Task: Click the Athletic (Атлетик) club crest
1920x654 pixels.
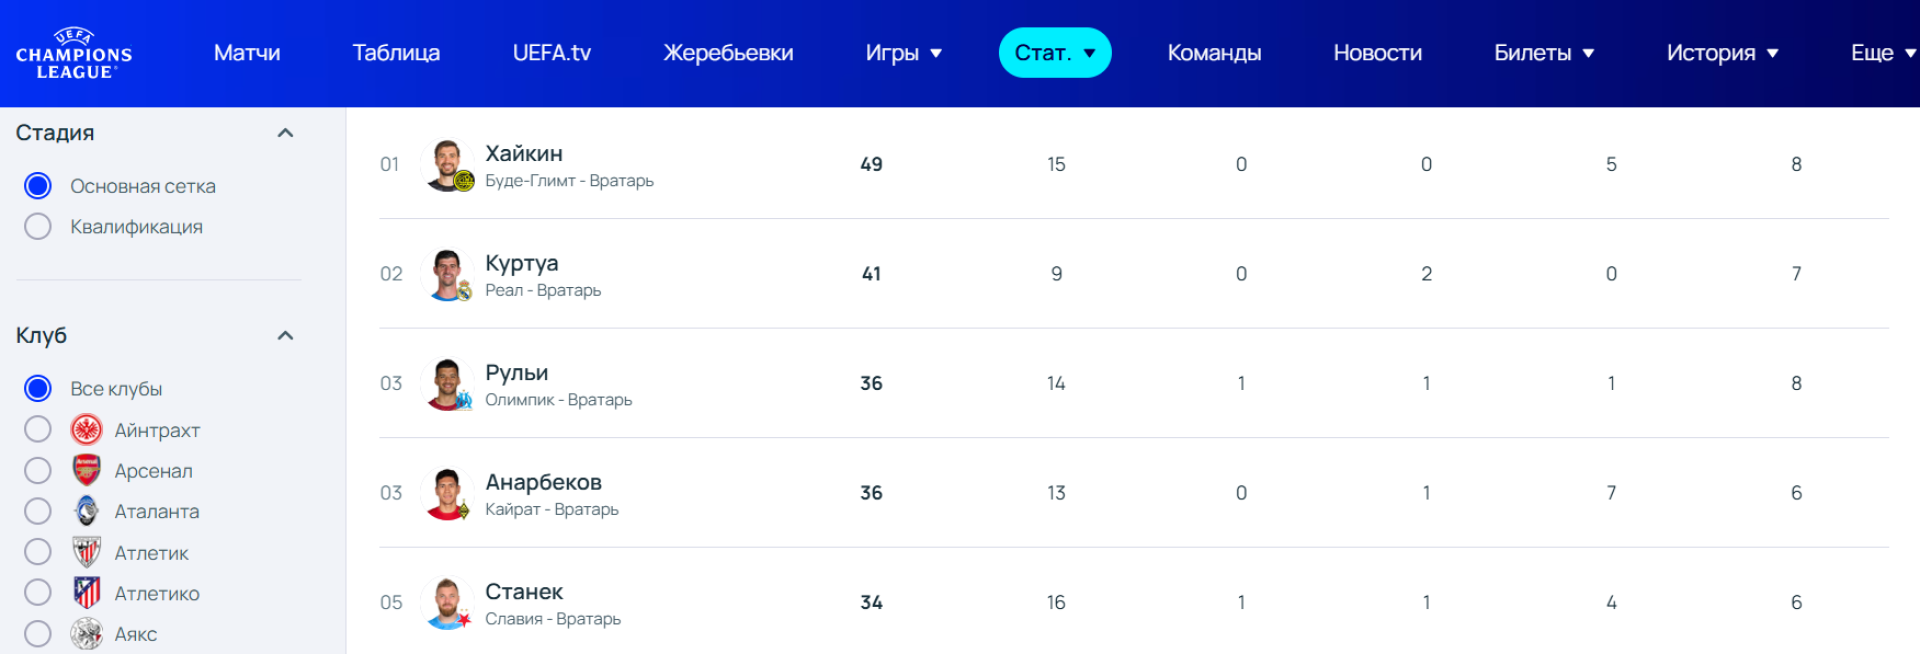Action: pyautogui.click(x=87, y=552)
